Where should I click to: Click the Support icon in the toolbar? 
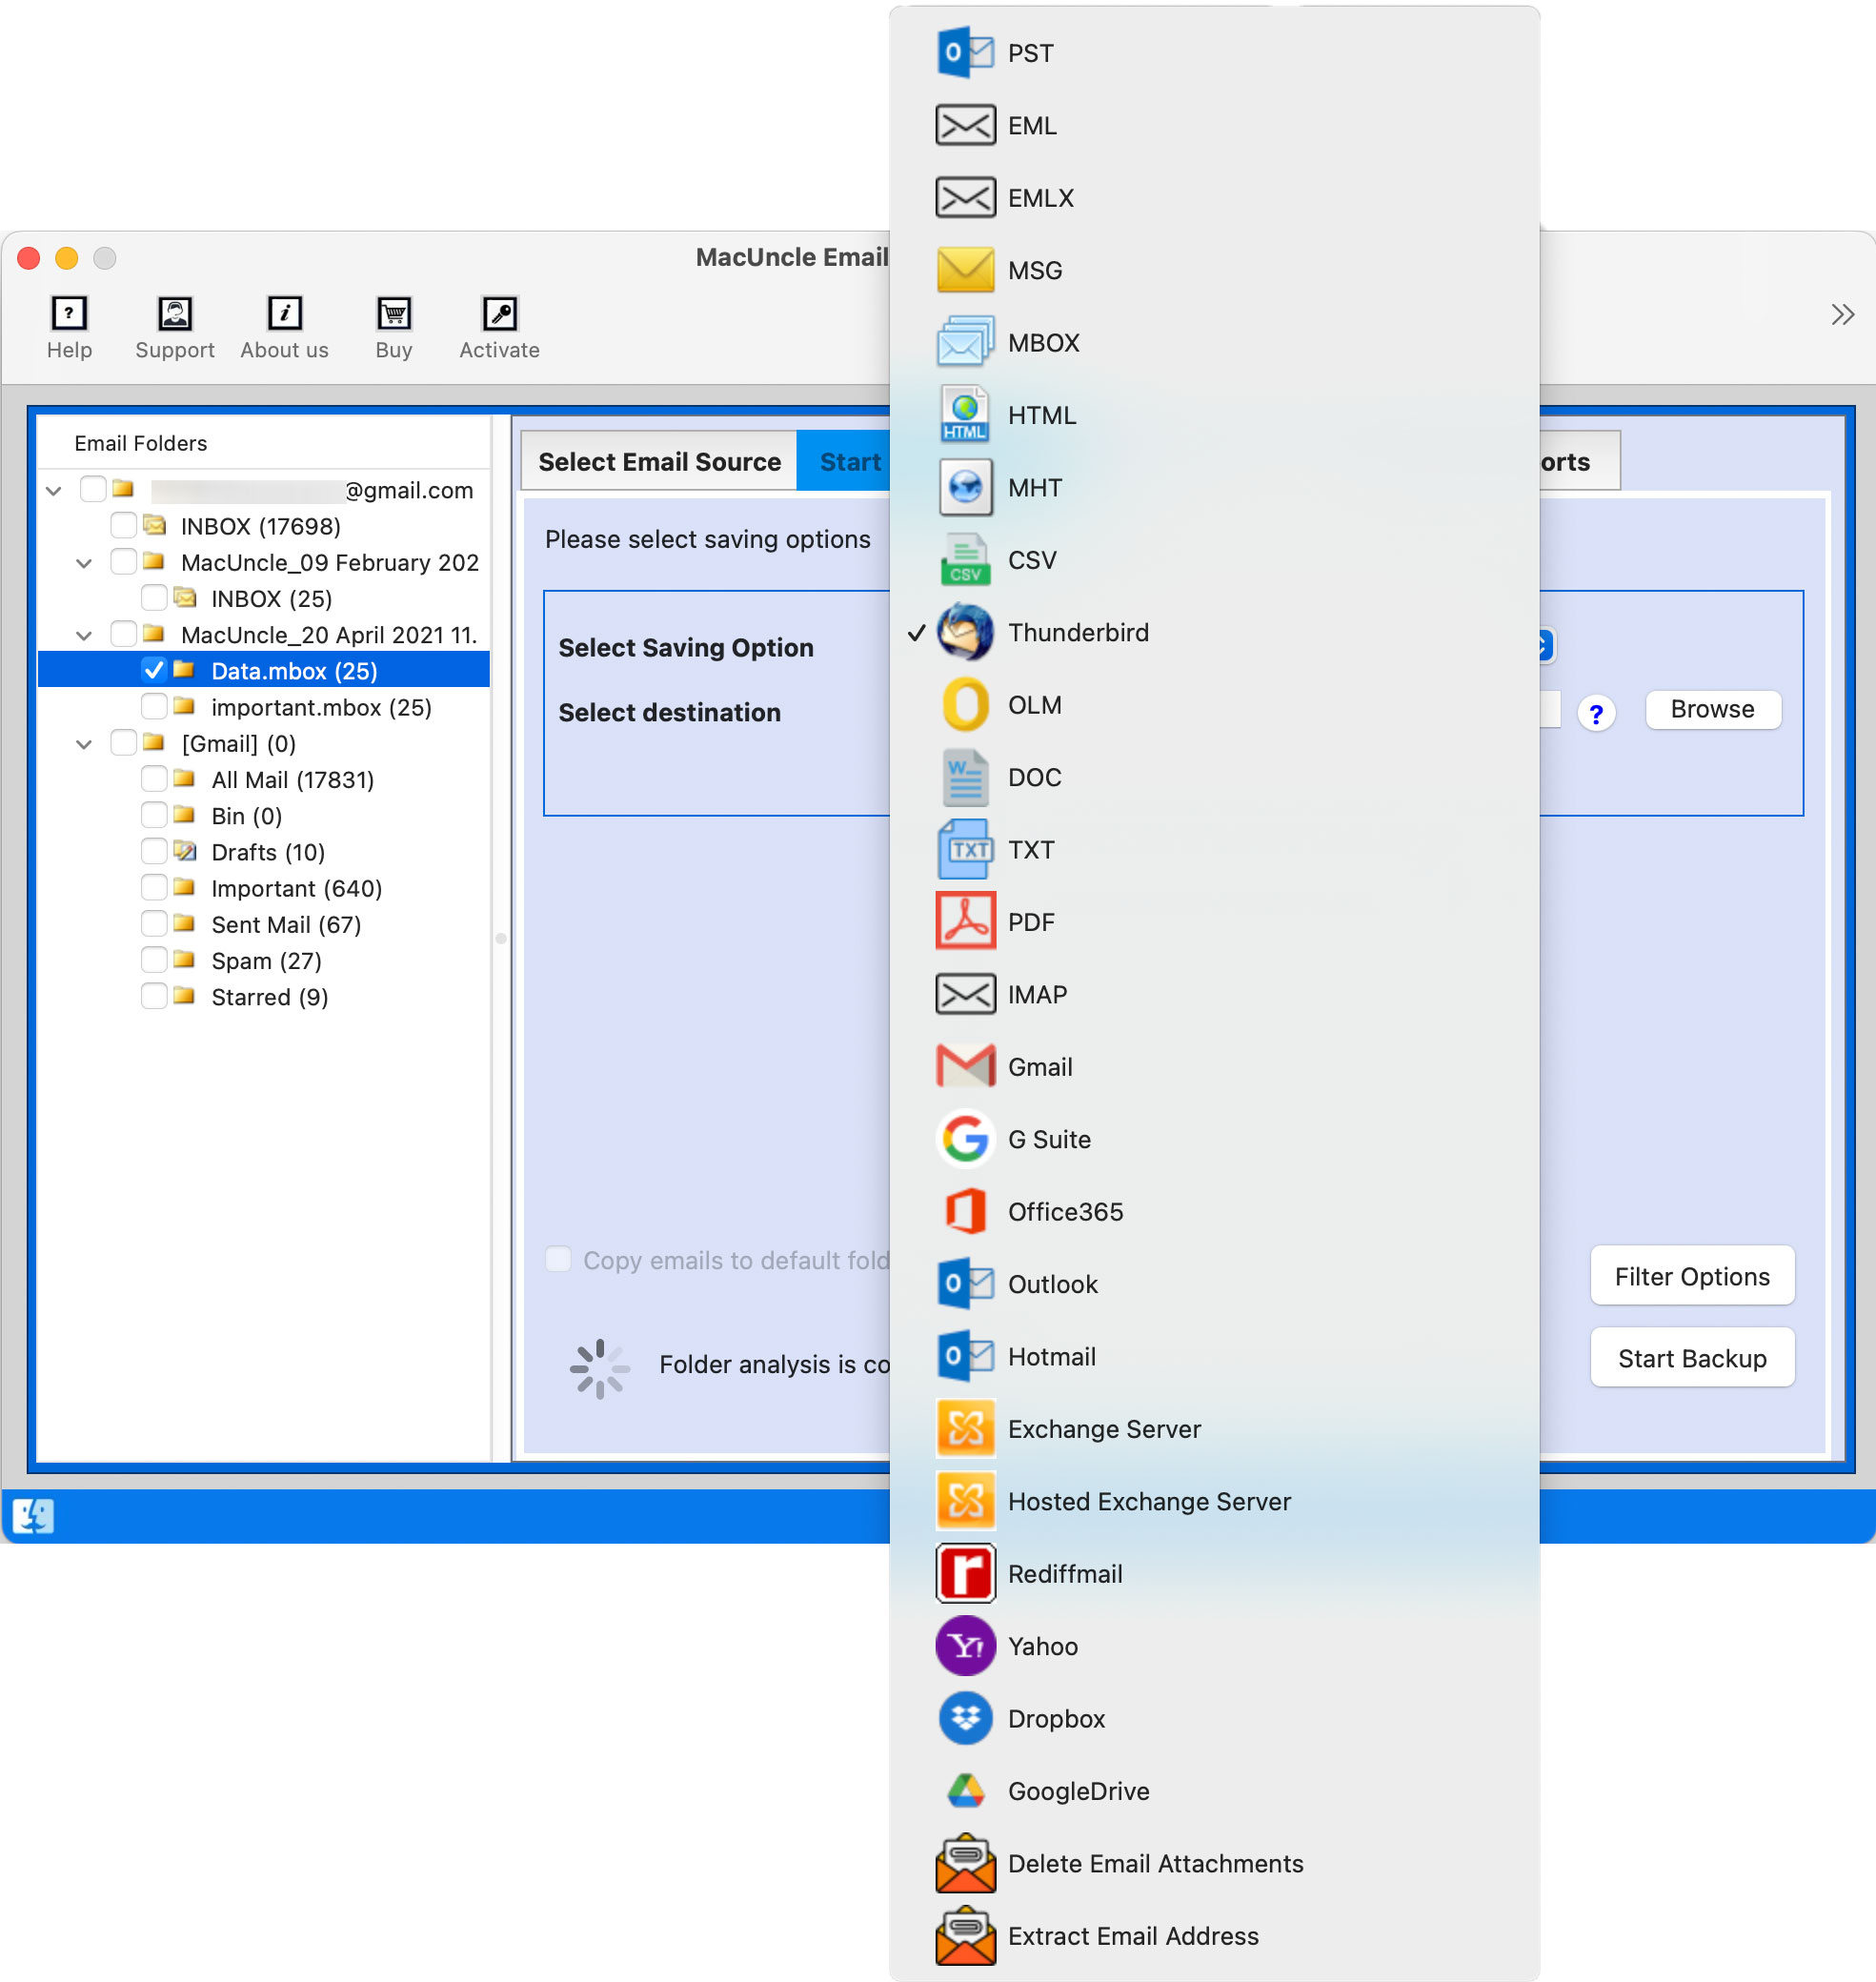click(174, 327)
